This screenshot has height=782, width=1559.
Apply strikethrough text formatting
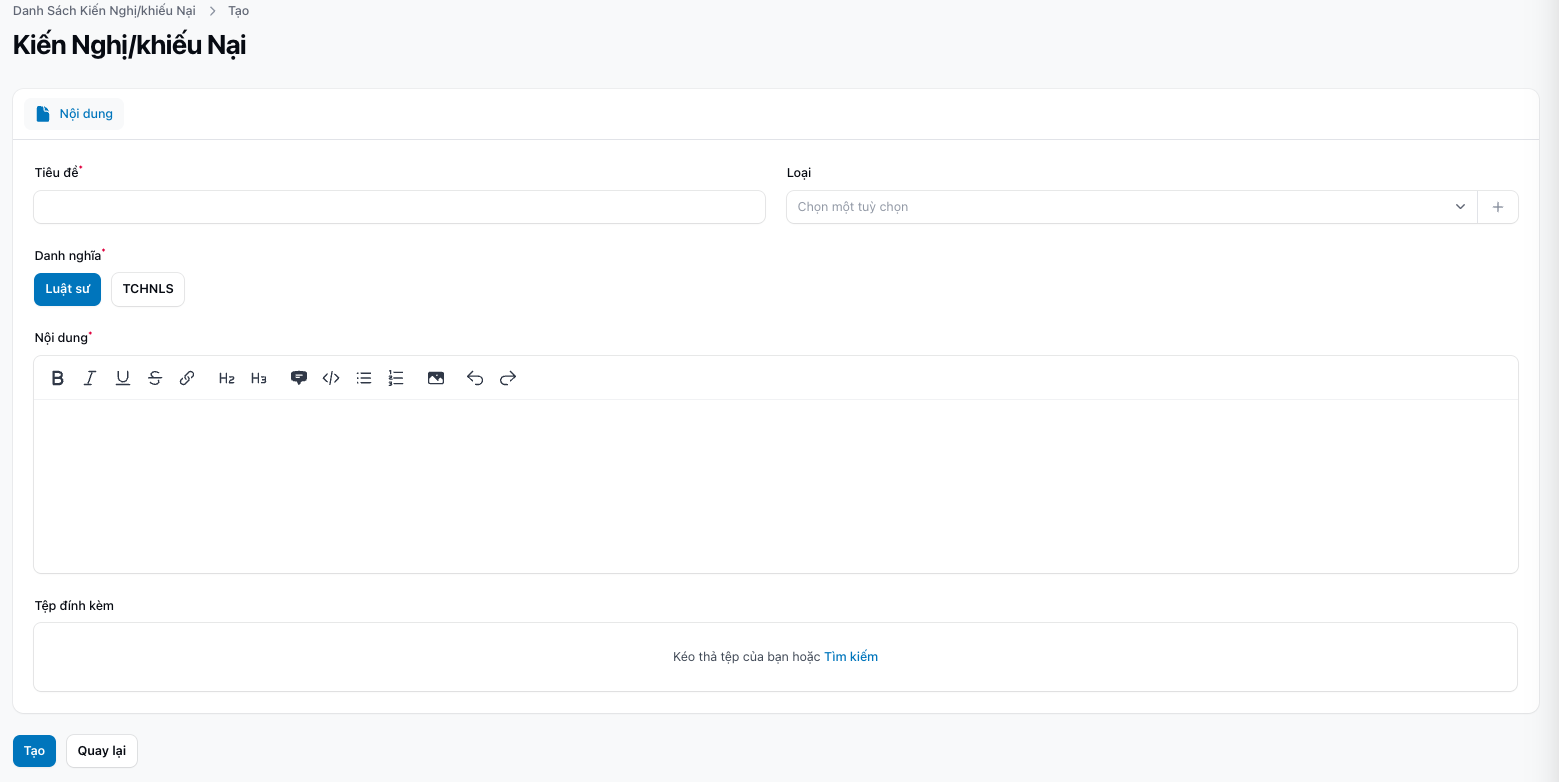coord(155,378)
